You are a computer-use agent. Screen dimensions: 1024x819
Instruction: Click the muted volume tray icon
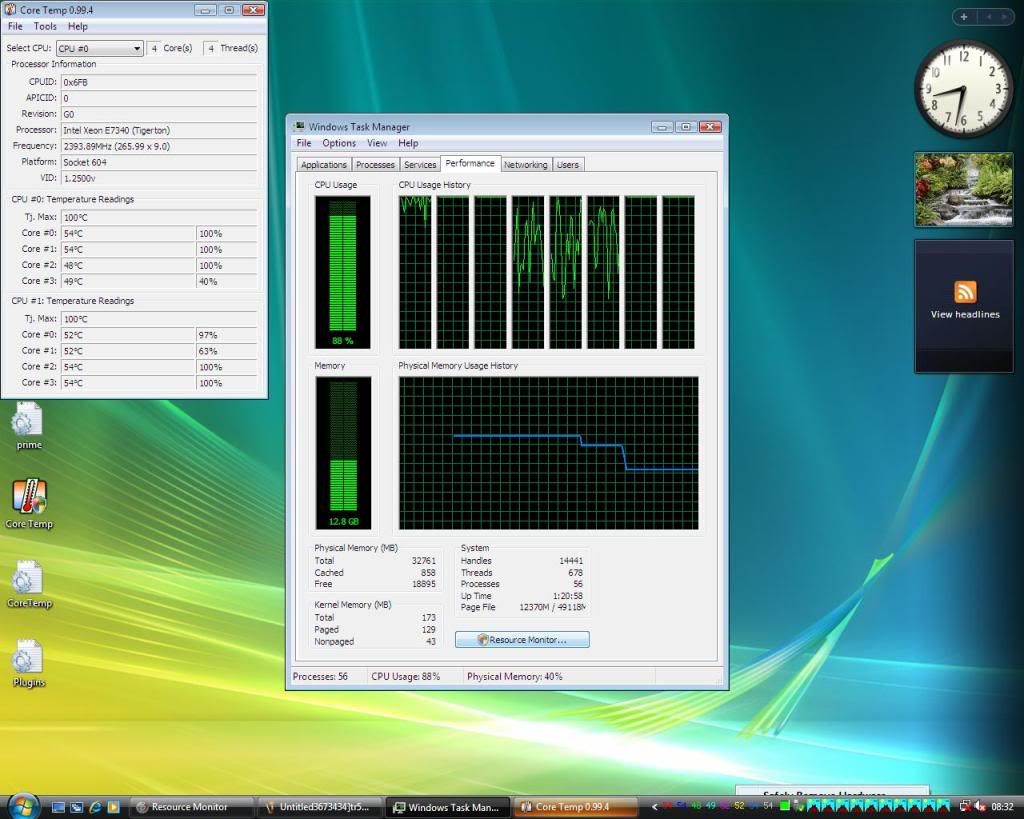point(980,807)
